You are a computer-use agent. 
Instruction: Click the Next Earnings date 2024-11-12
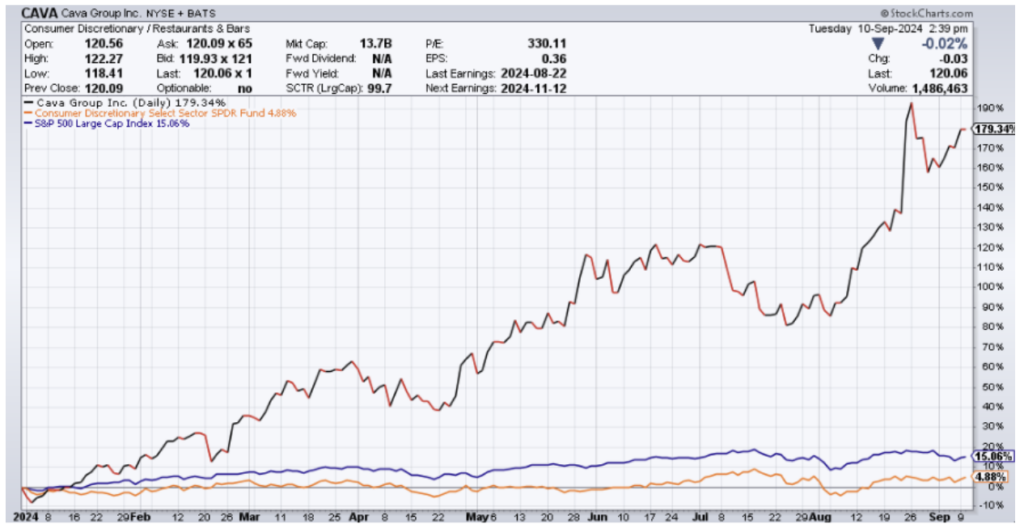tap(533, 88)
